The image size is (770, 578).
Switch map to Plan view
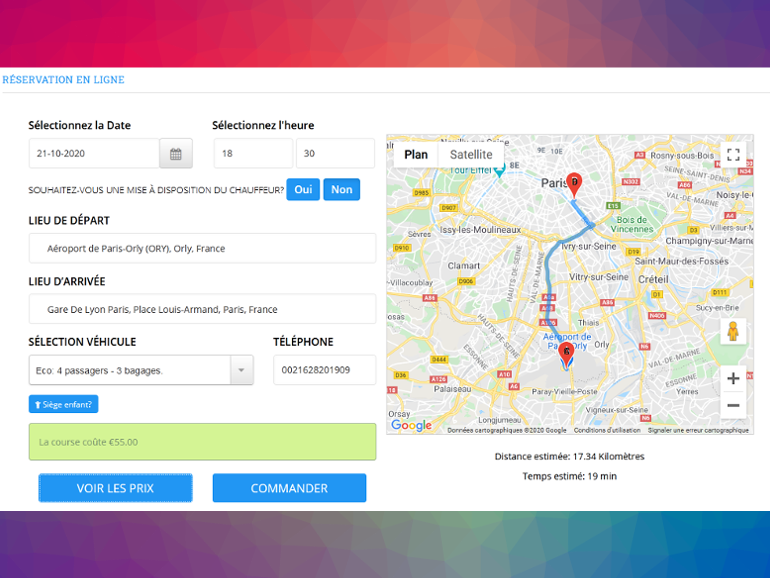(416, 155)
